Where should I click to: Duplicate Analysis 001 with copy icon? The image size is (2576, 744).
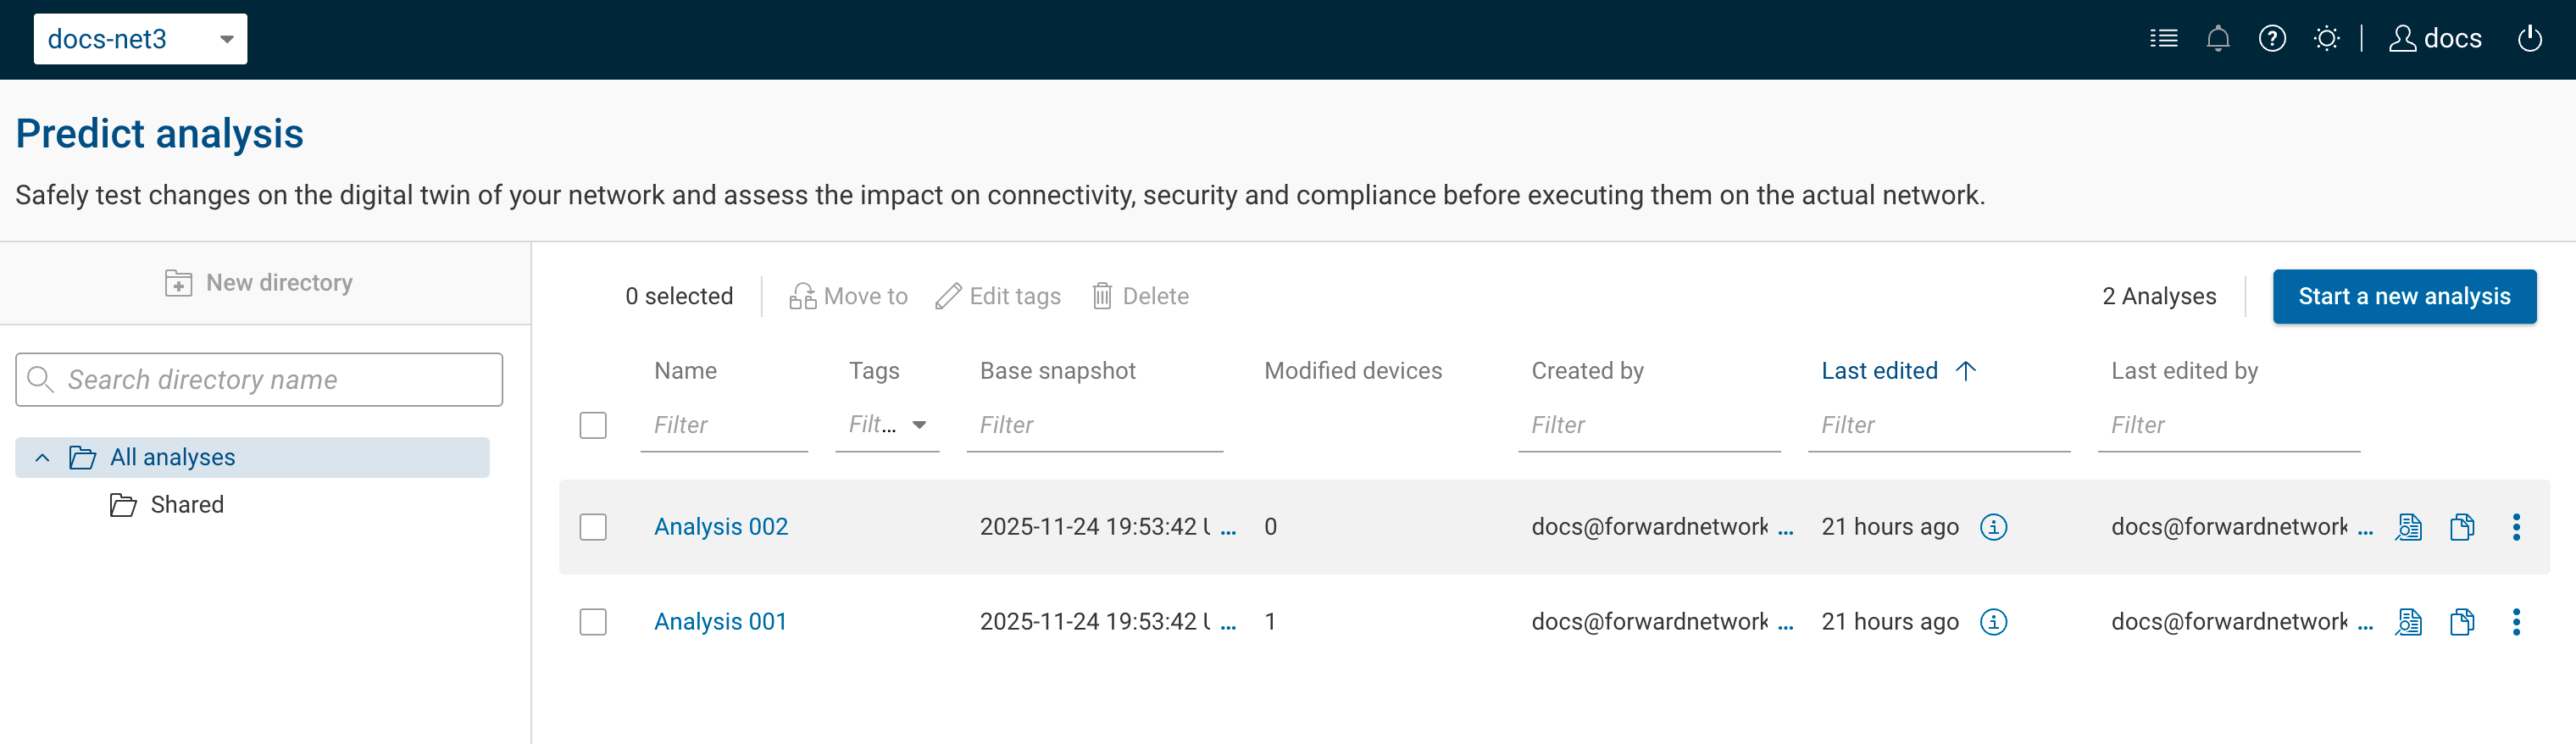tap(2462, 622)
